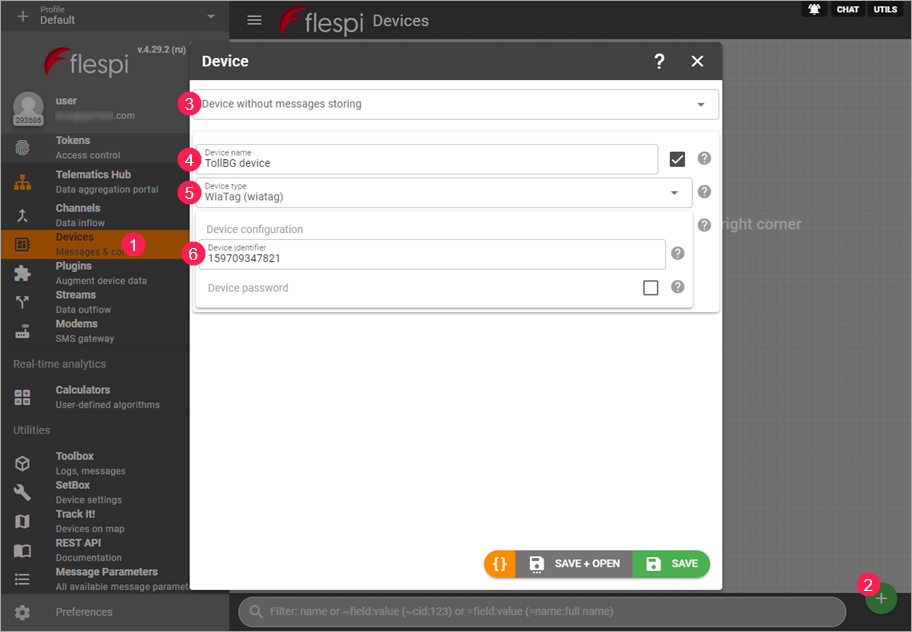Click the orange JSON braces button

point(500,563)
